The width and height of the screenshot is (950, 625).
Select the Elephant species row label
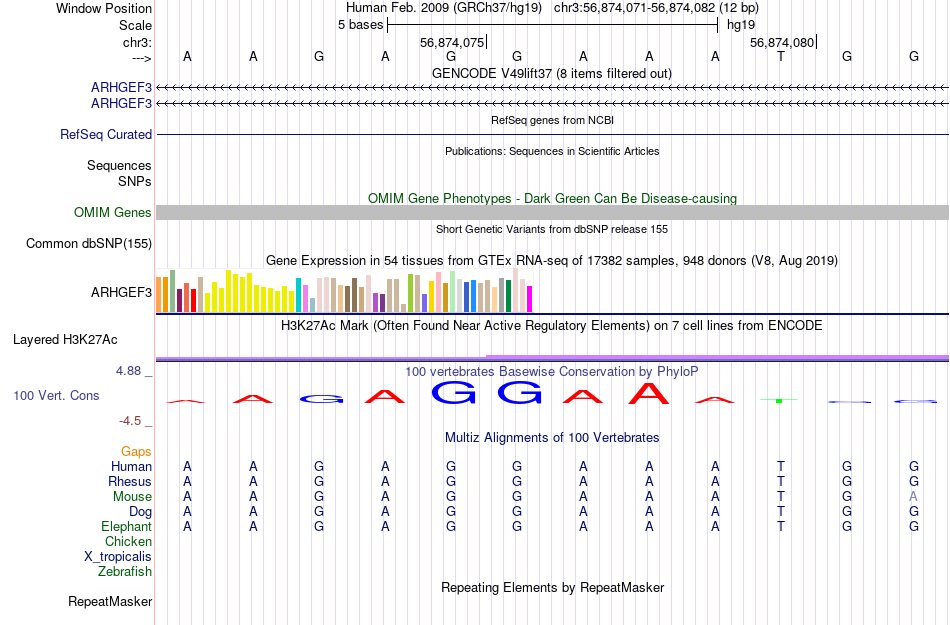tap(126, 526)
